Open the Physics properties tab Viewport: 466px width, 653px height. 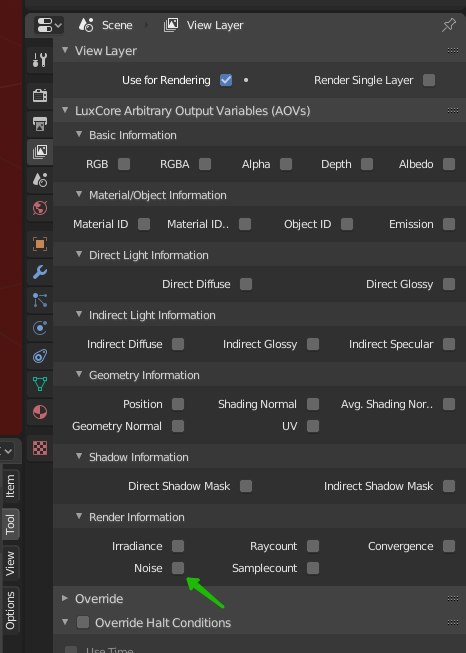(x=40, y=328)
